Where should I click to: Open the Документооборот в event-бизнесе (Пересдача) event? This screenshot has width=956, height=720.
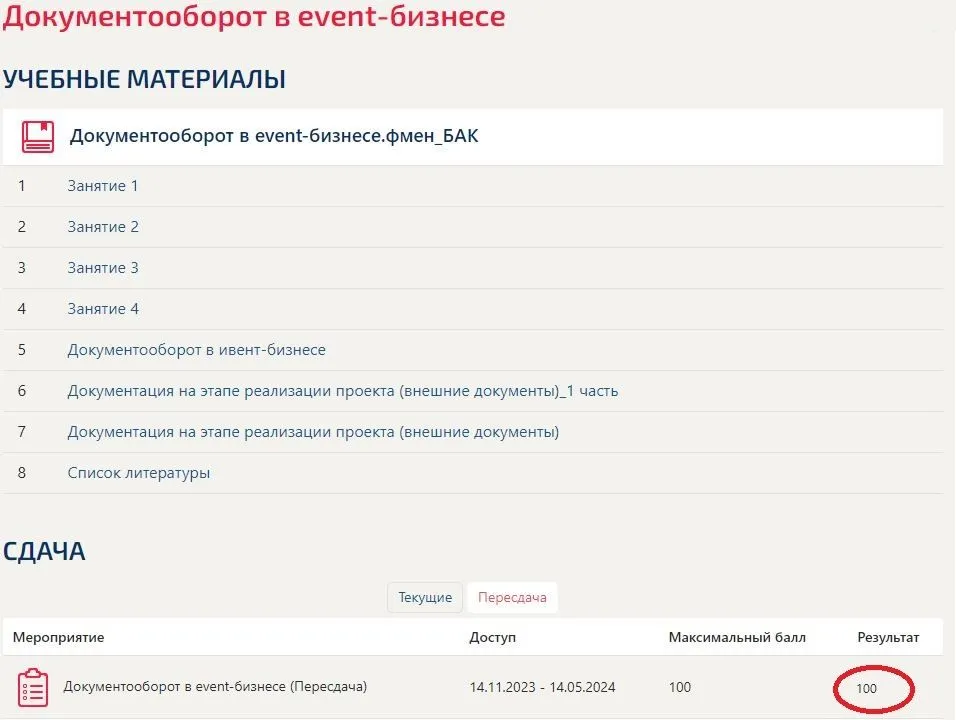pyautogui.click(x=215, y=687)
